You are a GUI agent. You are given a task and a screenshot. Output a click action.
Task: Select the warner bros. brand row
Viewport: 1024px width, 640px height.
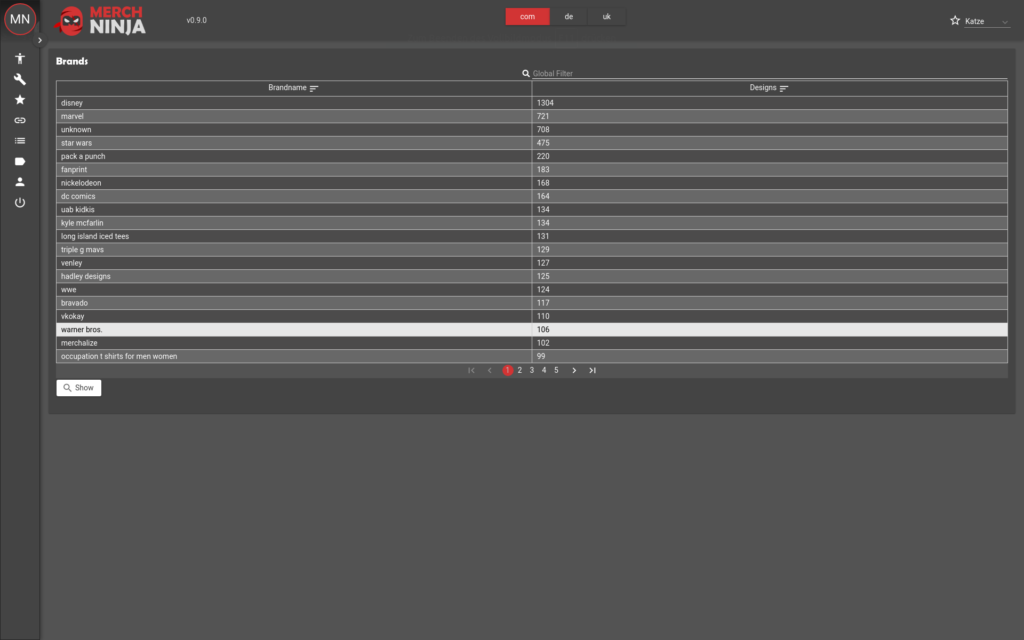[532, 330]
